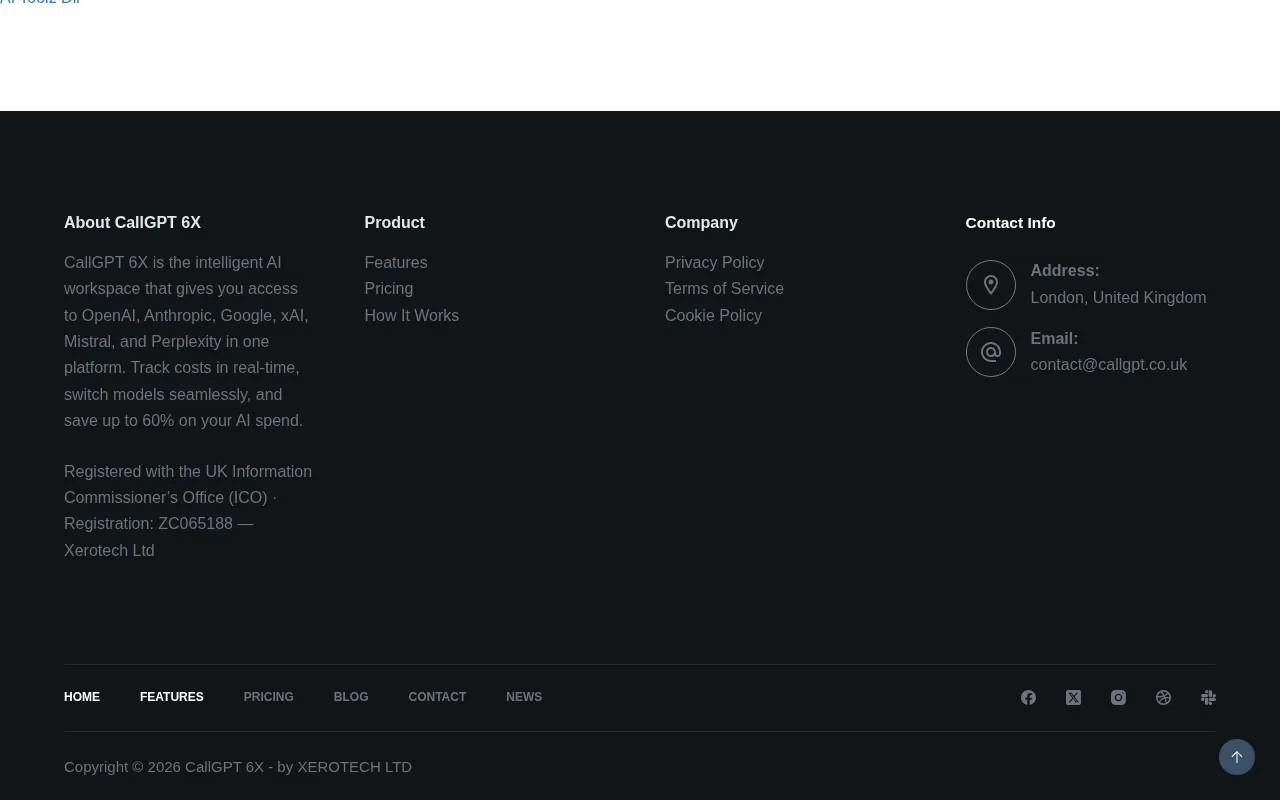Click the Address: label

coord(1065,270)
